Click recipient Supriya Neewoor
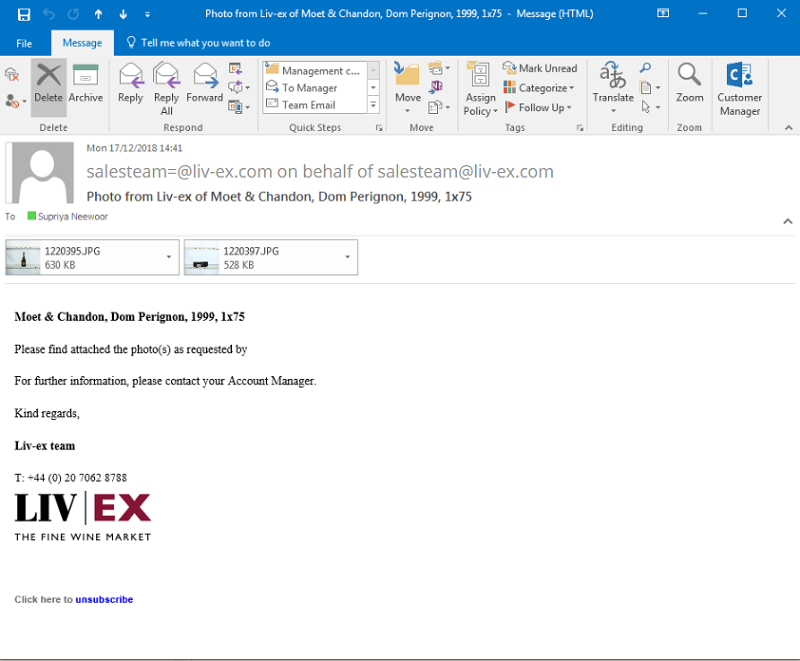The width and height of the screenshot is (800, 661). (72, 216)
